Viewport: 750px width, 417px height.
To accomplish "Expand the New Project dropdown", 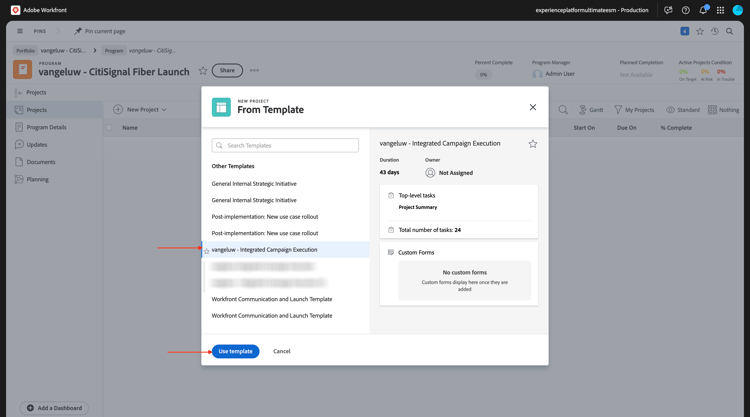I will 140,110.
